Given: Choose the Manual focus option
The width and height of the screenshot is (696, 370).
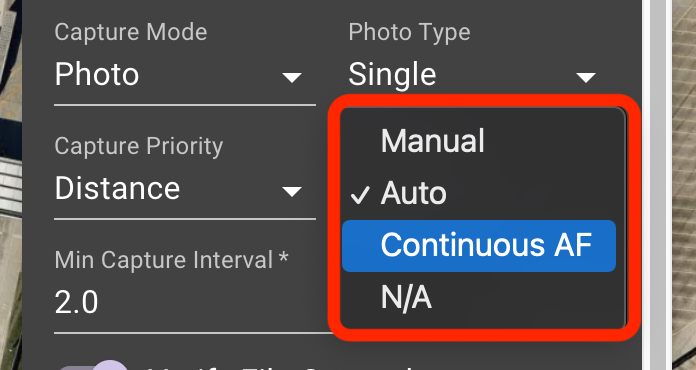Looking at the screenshot, I should point(478,142).
